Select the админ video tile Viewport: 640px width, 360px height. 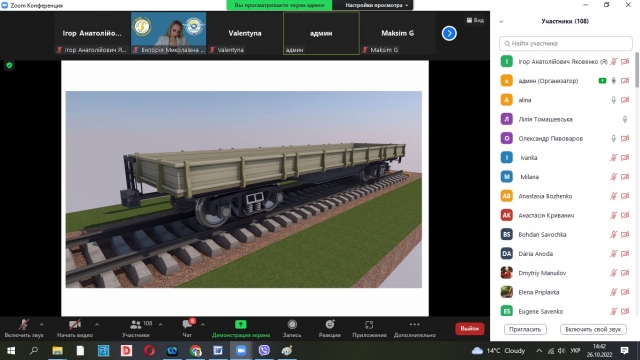[x=321, y=33]
